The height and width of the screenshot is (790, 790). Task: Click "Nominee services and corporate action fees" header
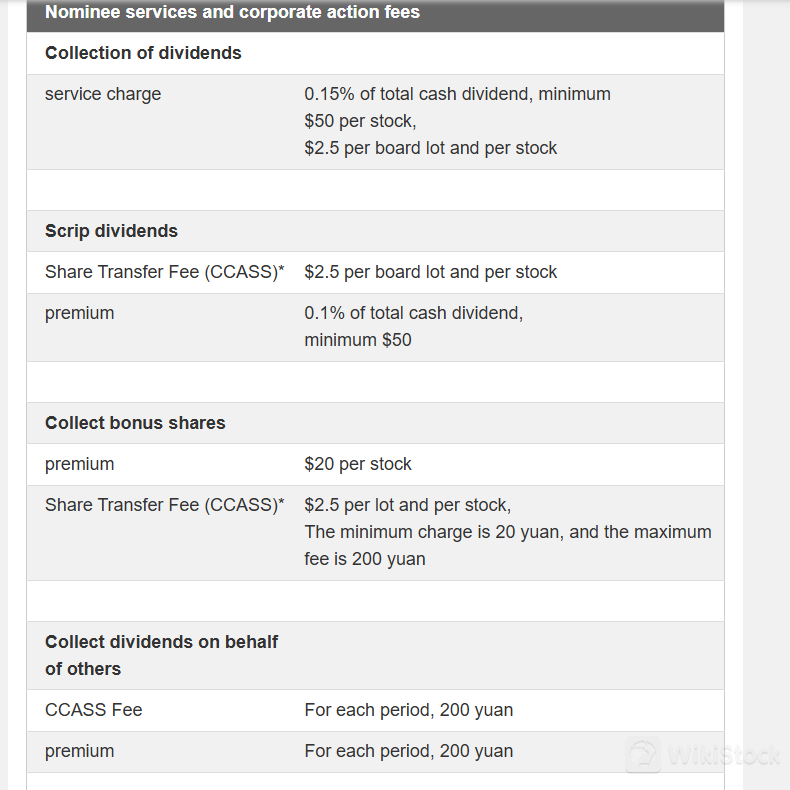click(232, 13)
